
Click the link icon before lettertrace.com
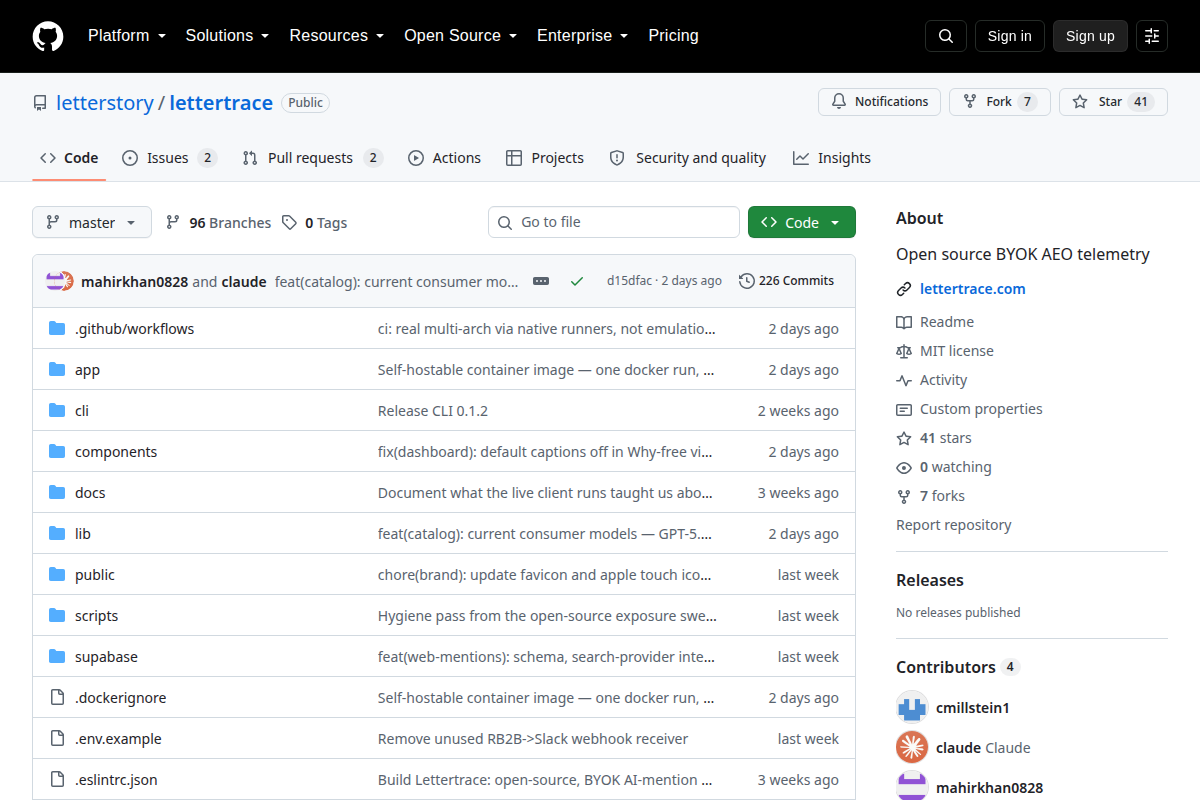click(x=904, y=289)
